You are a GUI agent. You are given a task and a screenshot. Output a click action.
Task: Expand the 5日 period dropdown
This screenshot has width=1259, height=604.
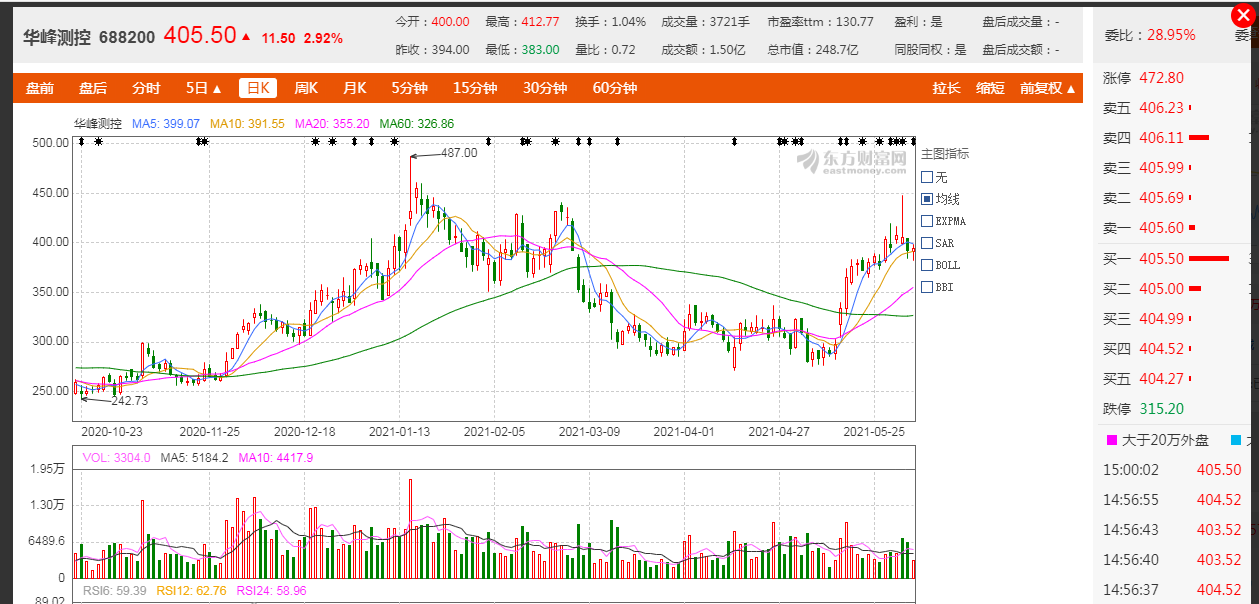(x=204, y=88)
